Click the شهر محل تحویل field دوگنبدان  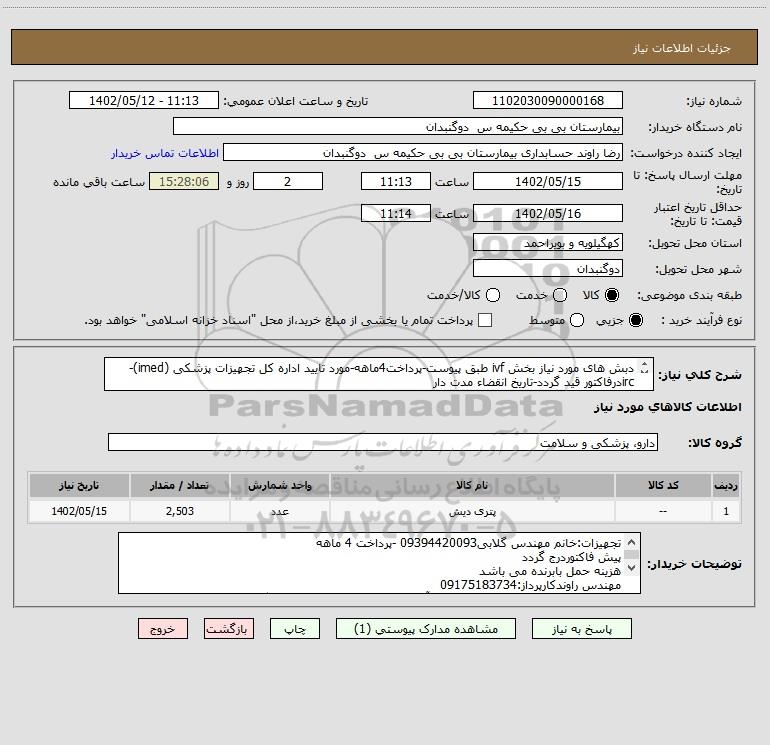tap(548, 269)
